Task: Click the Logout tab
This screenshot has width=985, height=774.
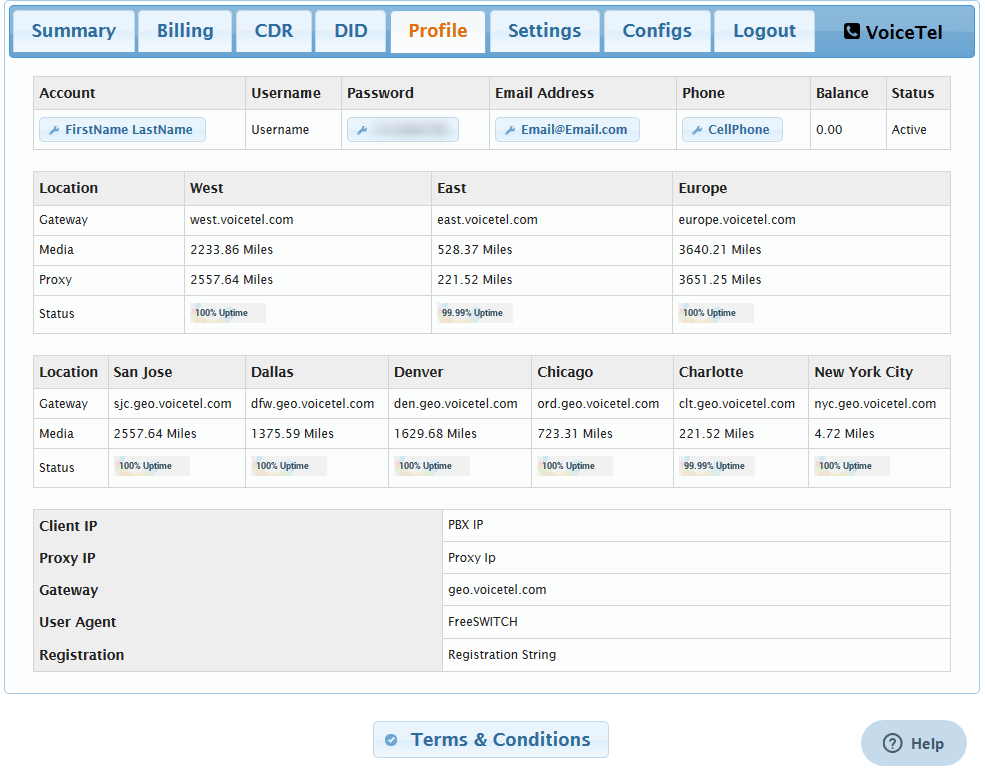Action: click(765, 31)
